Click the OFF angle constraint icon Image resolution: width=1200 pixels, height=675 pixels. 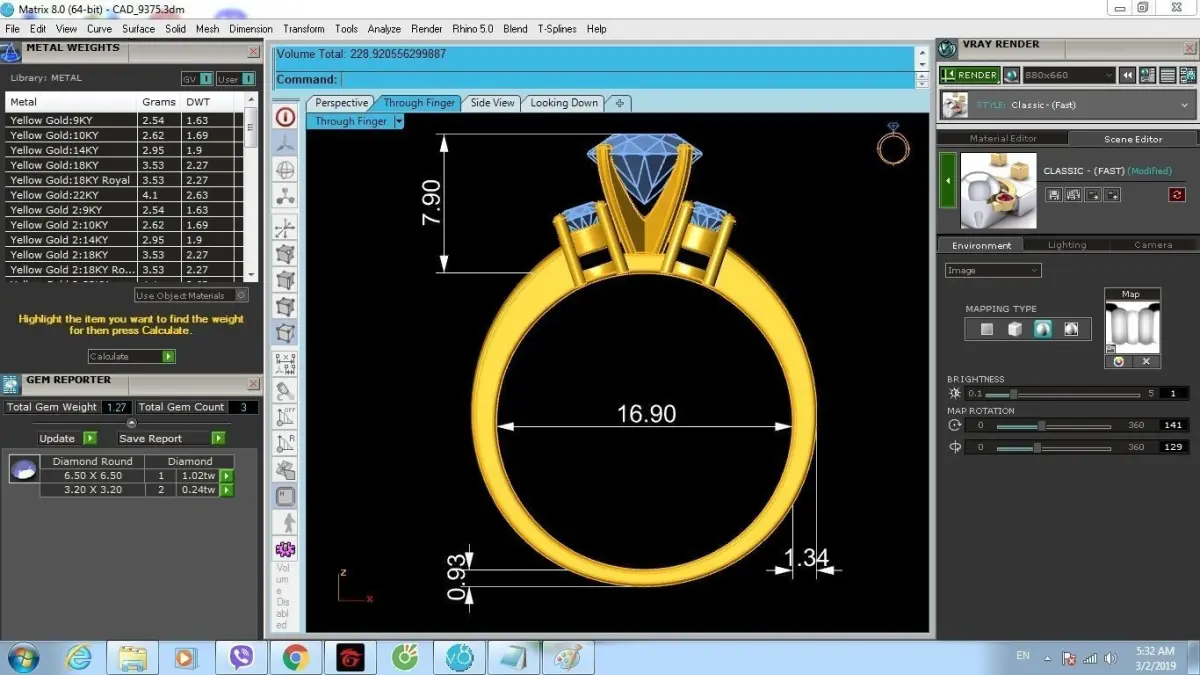tap(285, 416)
